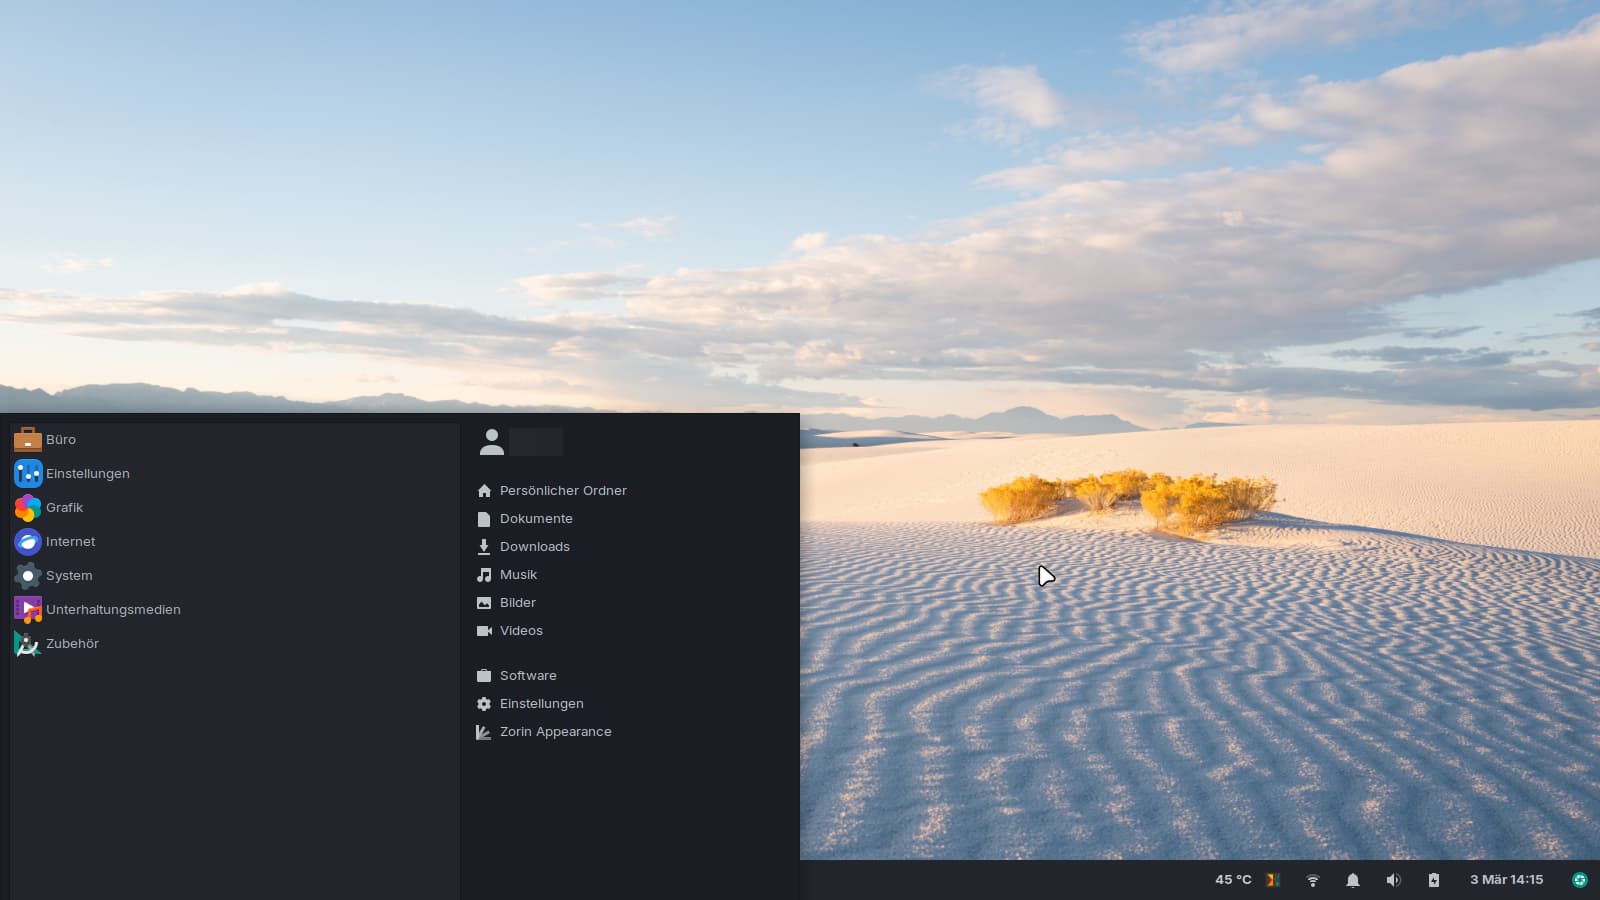
Task: Select the Unterhaltungsmedien menu entry
Action: [113, 609]
